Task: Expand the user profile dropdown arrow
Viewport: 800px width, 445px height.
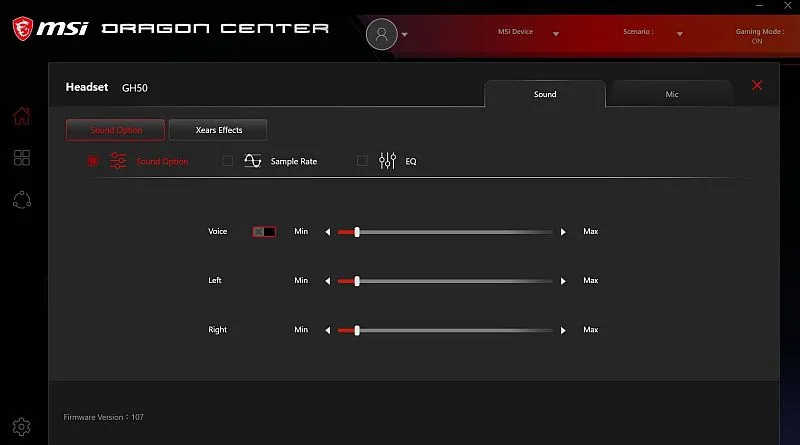Action: pos(405,35)
